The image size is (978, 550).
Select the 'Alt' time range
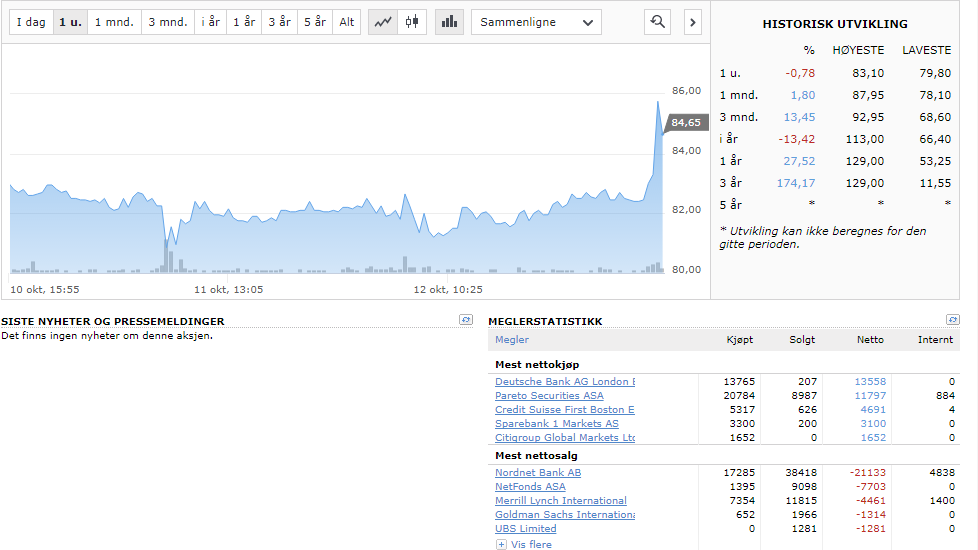346,22
